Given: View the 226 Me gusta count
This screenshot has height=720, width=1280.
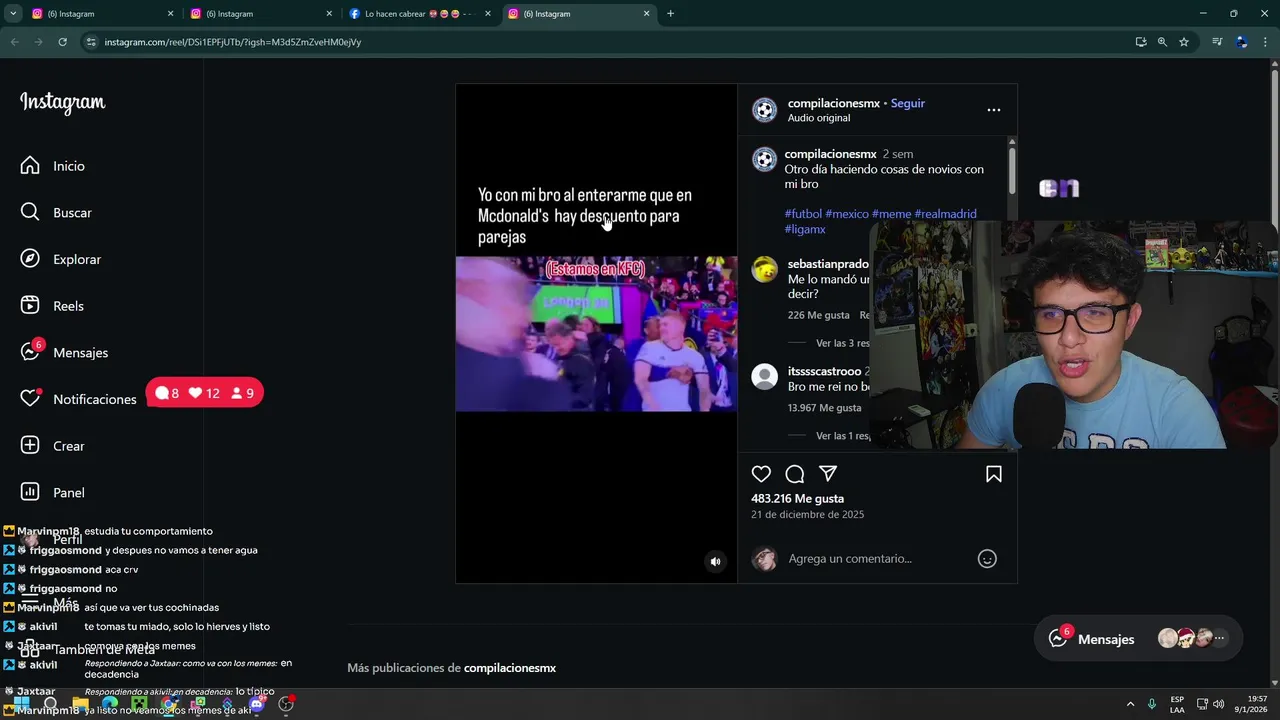Looking at the screenshot, I should tap(818, 315).
